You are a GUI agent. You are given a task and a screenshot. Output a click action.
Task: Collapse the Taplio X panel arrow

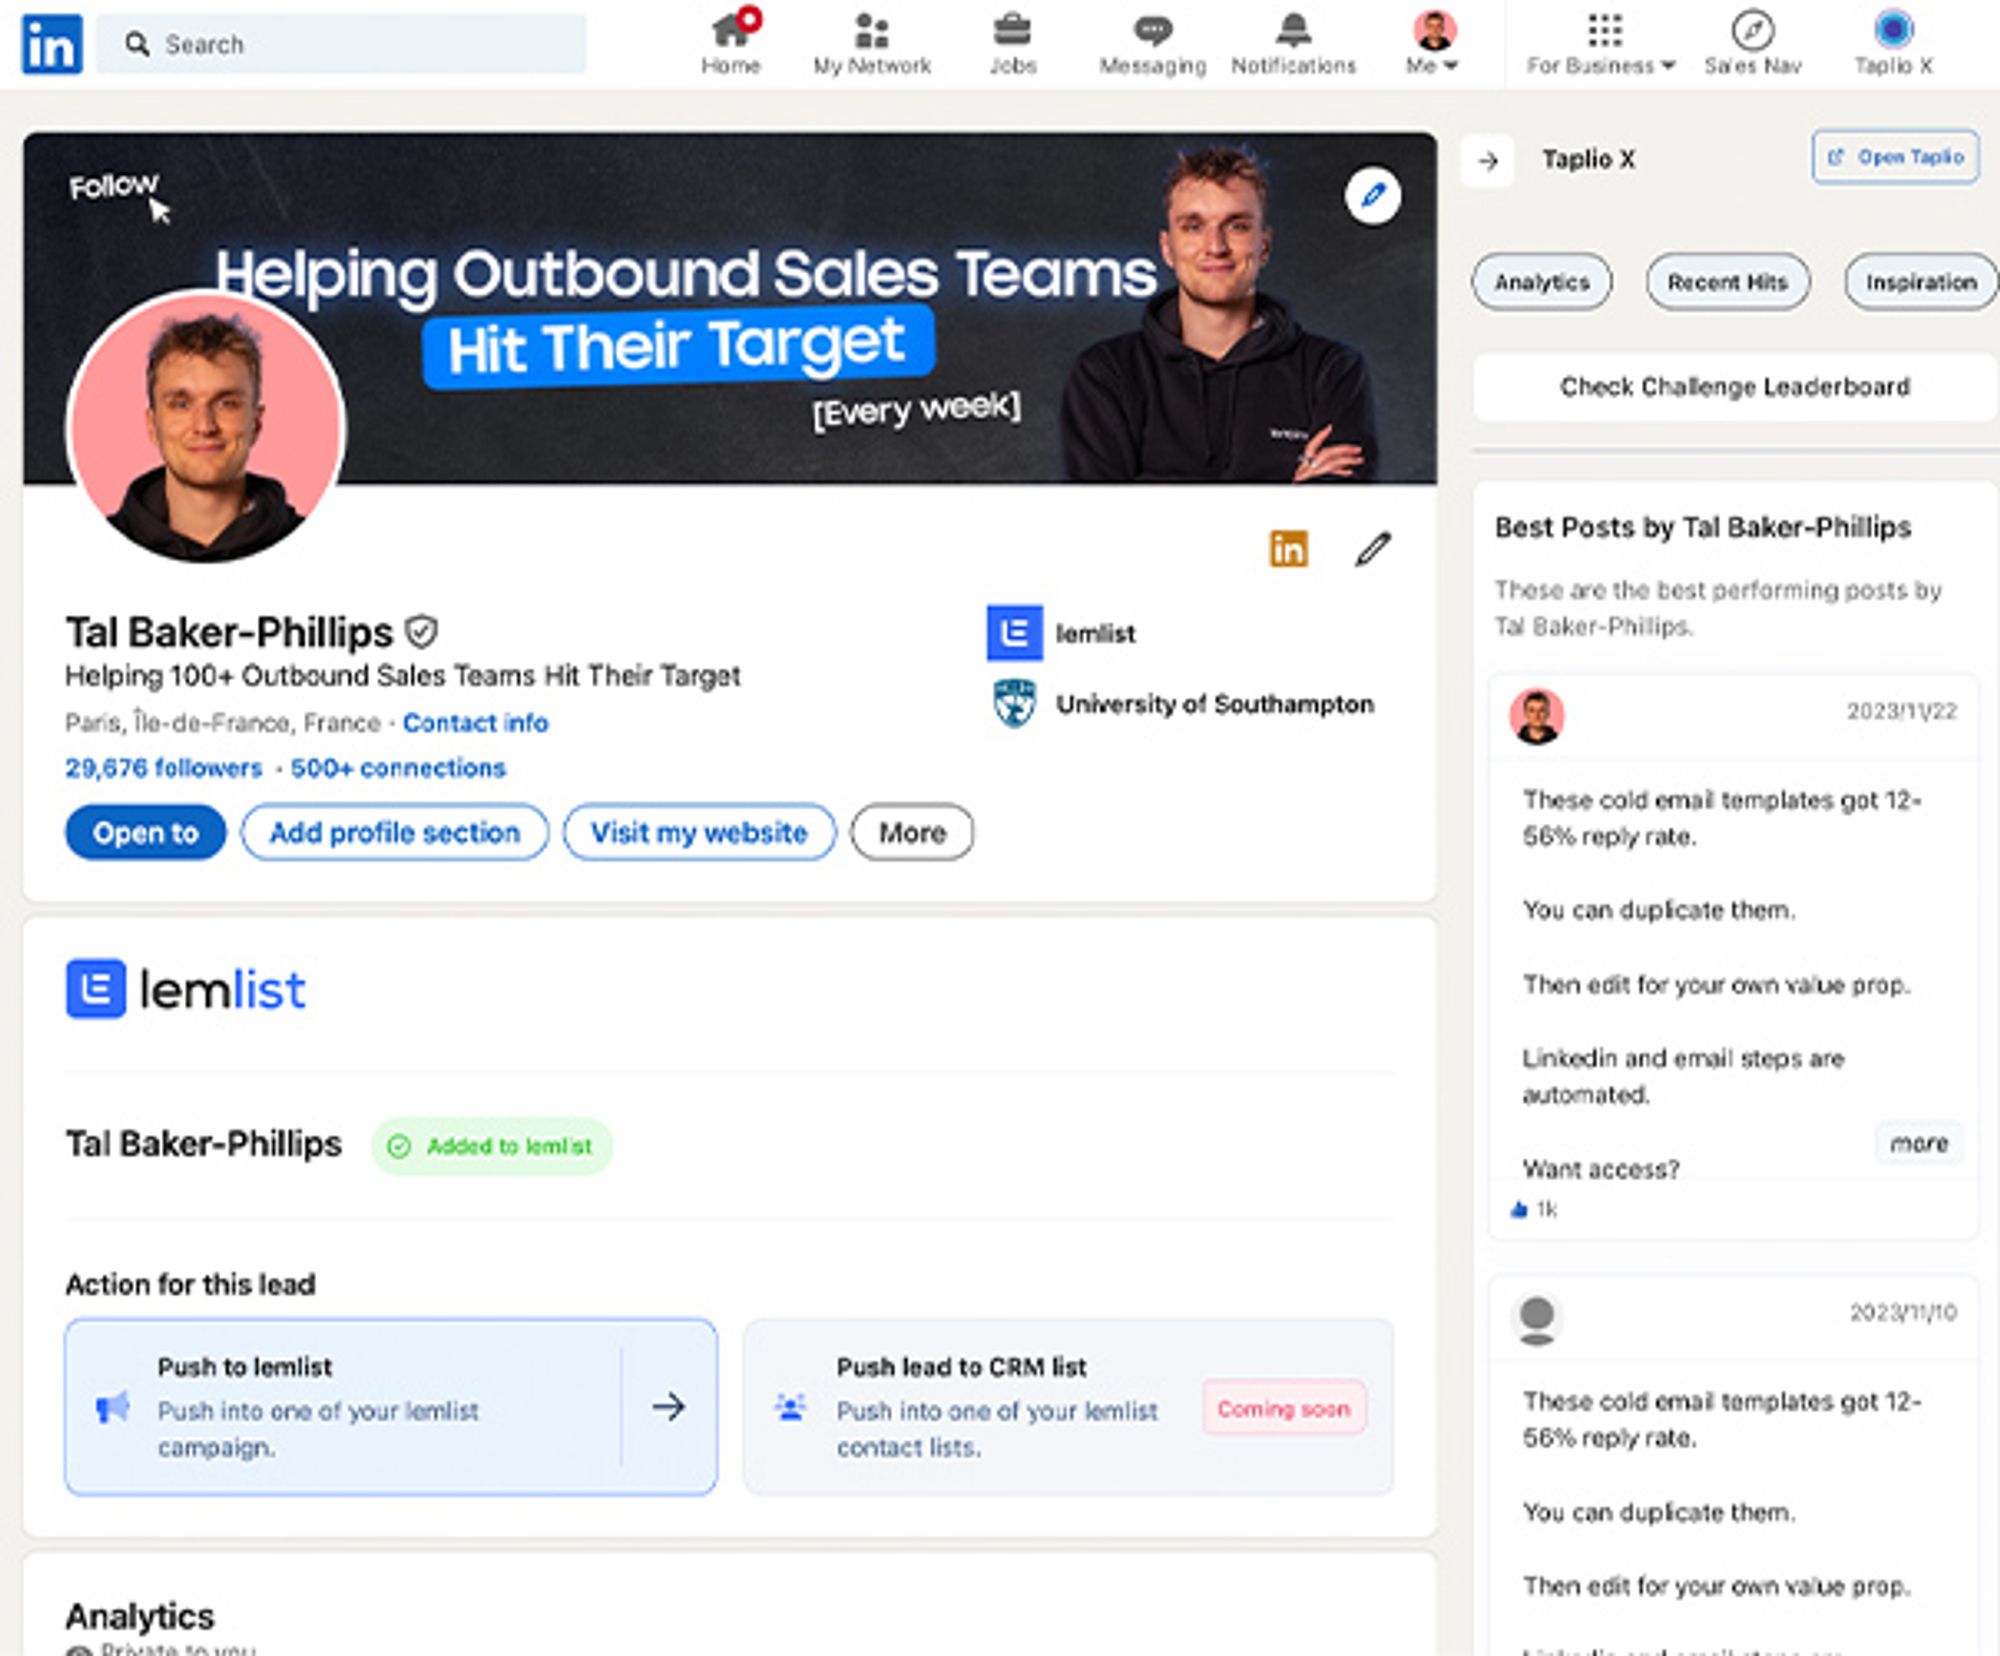1488,160
